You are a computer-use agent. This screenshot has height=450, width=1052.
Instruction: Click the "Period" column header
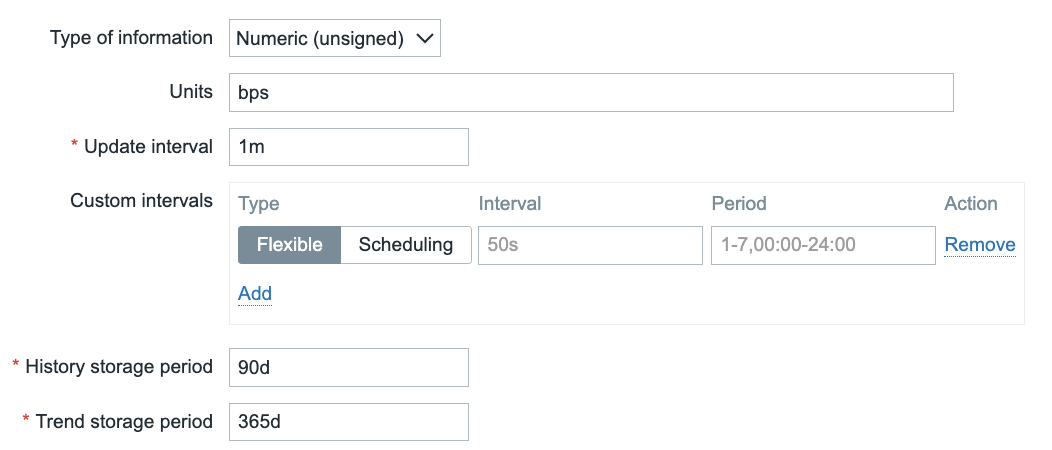(738, 204)
